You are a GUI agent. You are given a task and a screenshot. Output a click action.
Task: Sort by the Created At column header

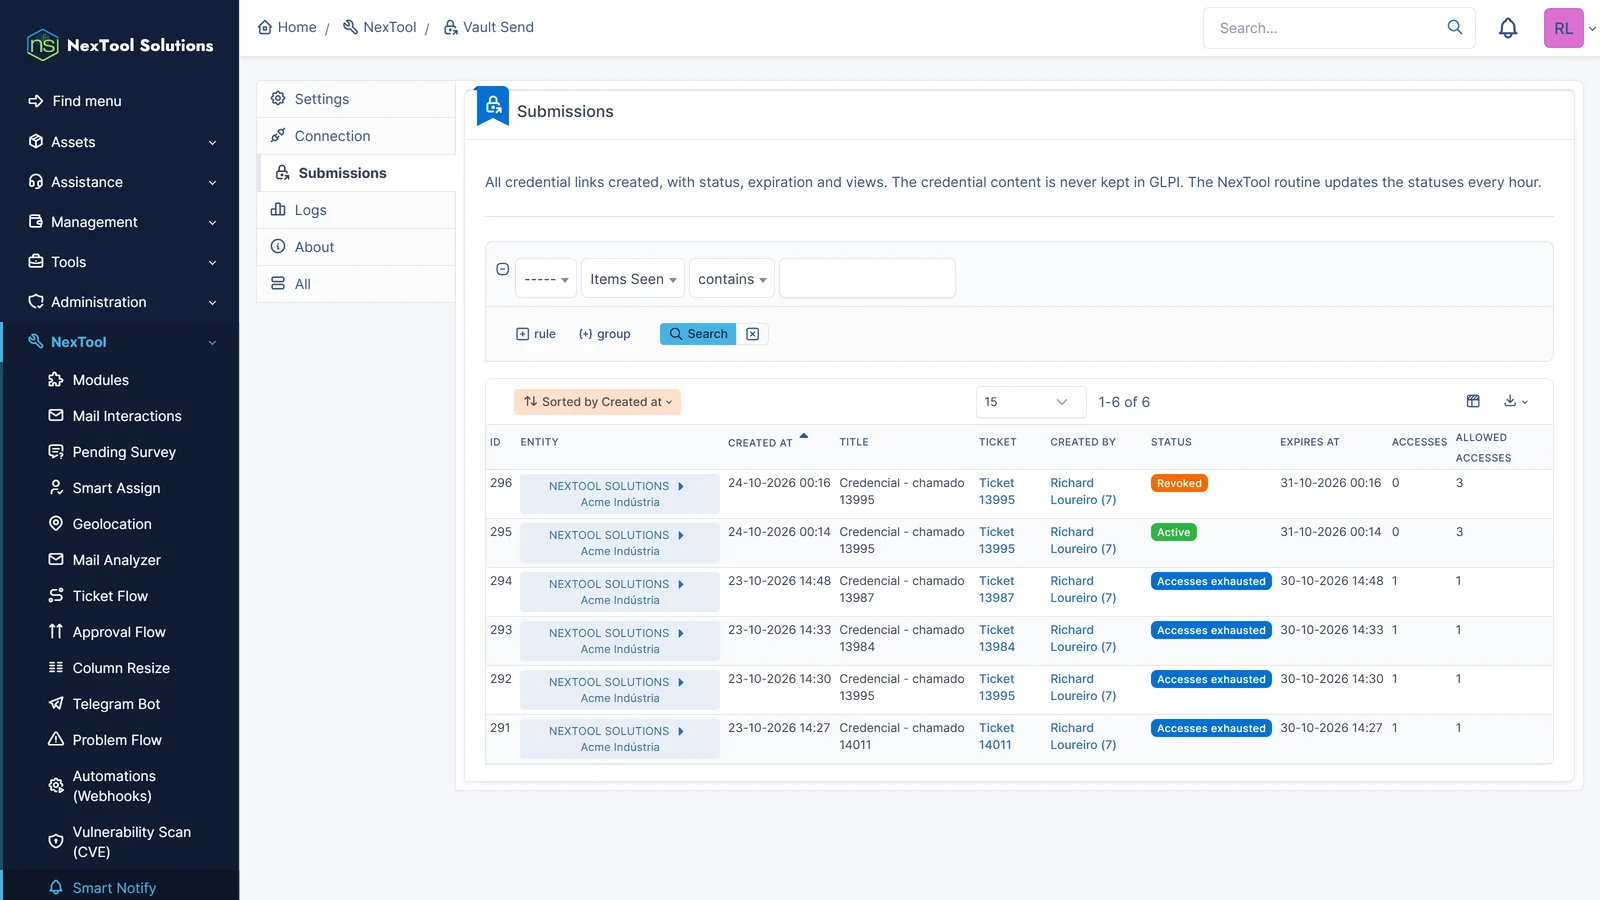pyautogui.click(x=760, y=442)
